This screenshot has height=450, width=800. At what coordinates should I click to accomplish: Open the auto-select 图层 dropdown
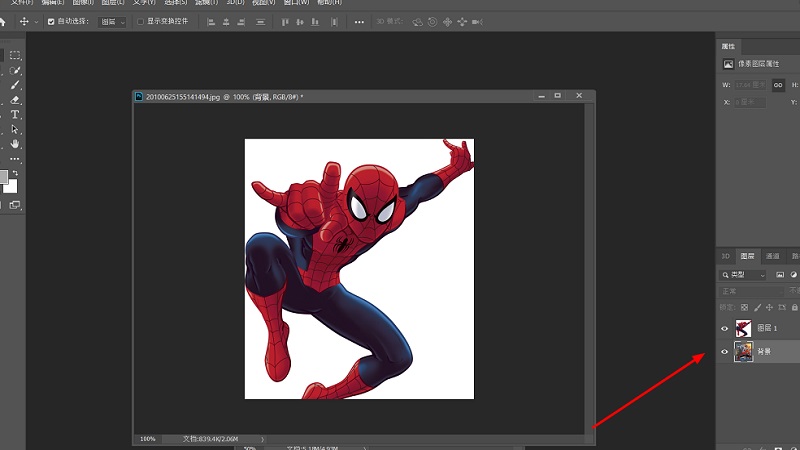click(x=112, y=22)
